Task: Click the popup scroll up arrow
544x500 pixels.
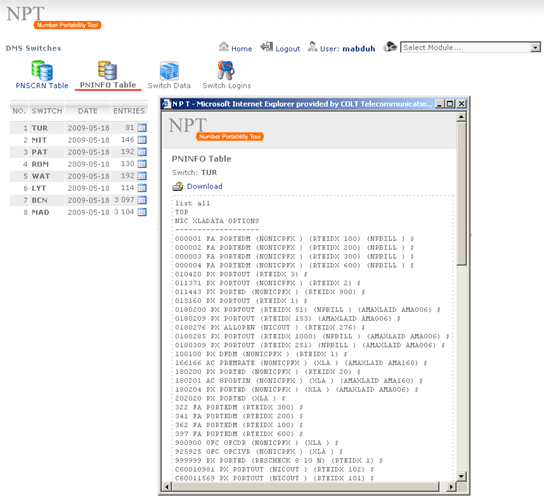Action: pyautogui.click(x=461, y=117)
